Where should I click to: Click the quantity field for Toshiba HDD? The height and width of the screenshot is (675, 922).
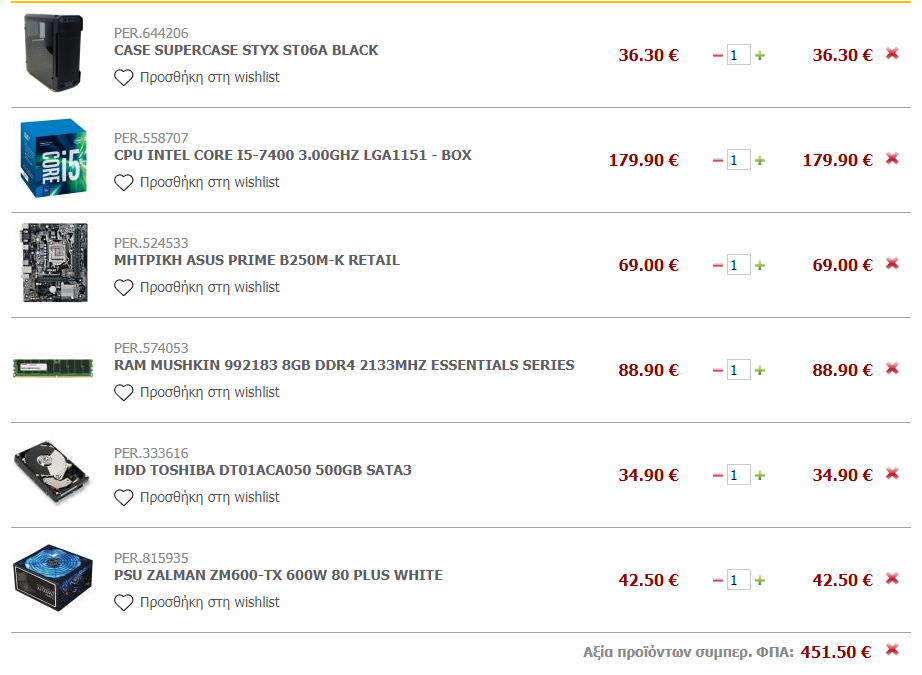click(739, 475)
